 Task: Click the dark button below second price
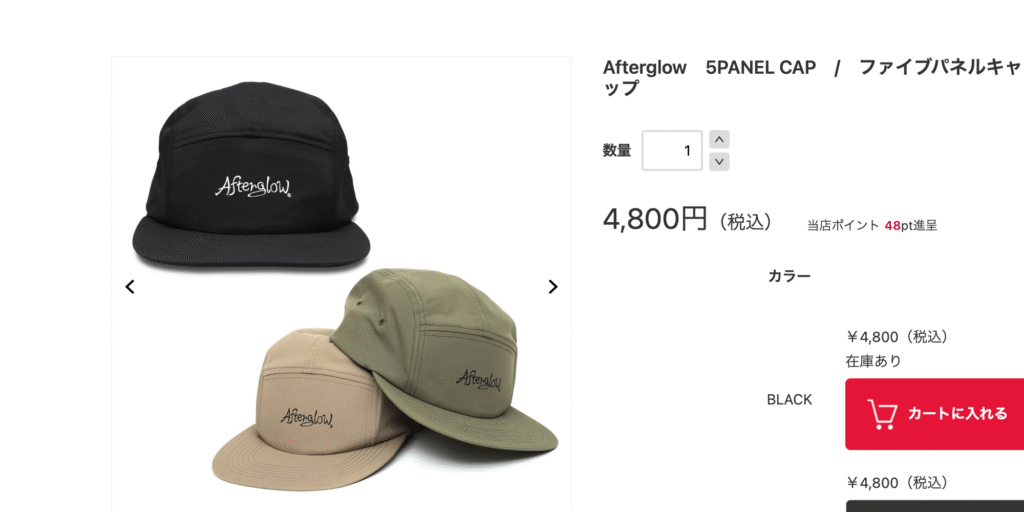(x=935, y=506)
